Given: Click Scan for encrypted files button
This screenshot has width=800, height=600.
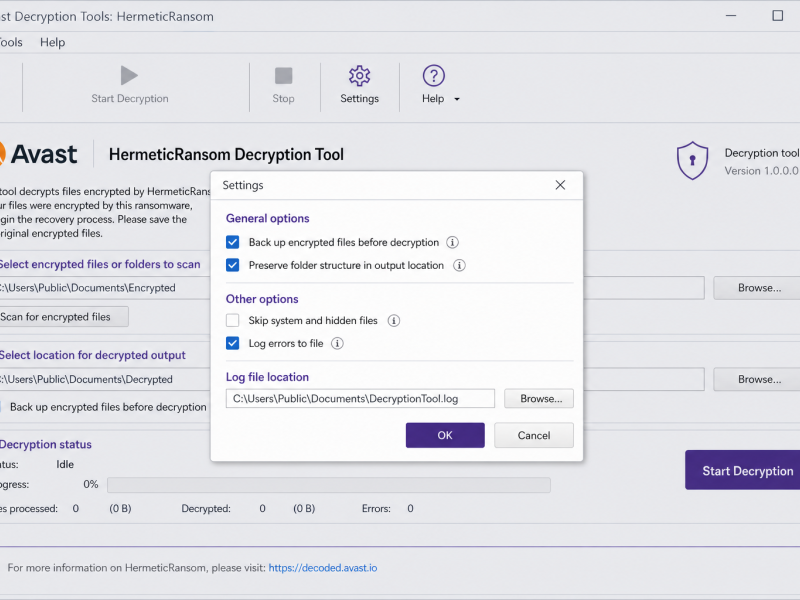Looking at the screenshot, I should click(x=63, y=317).
